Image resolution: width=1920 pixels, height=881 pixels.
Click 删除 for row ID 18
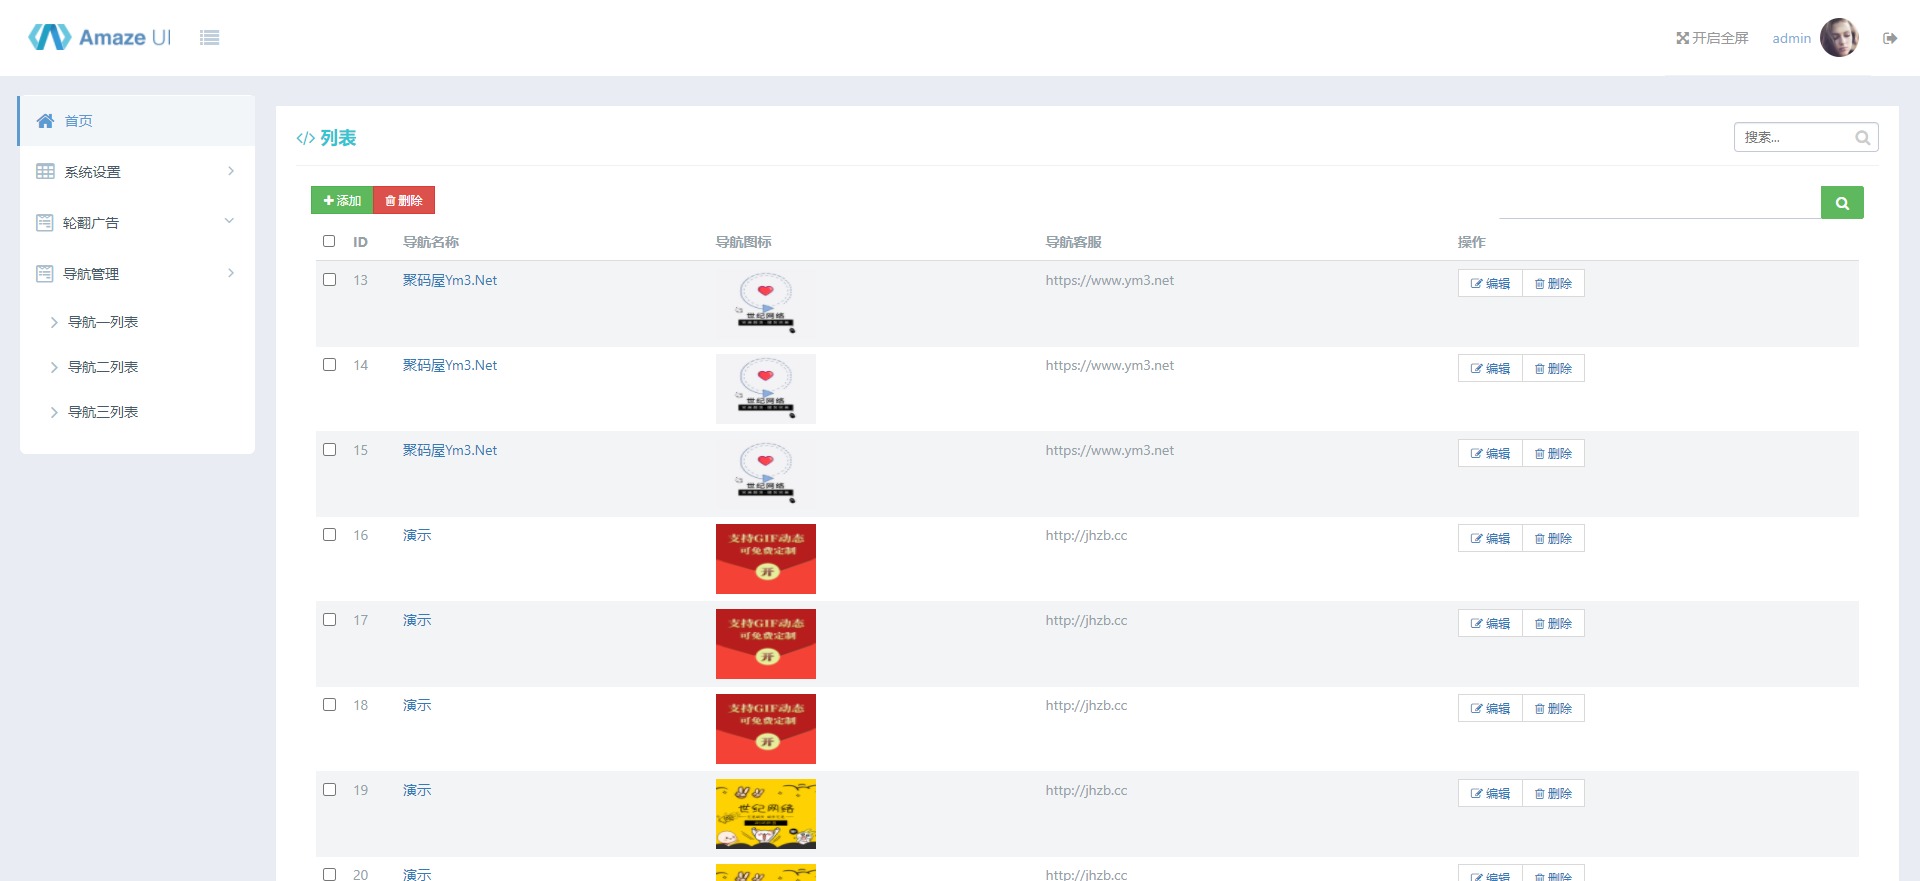click(x=1553, y=708)
